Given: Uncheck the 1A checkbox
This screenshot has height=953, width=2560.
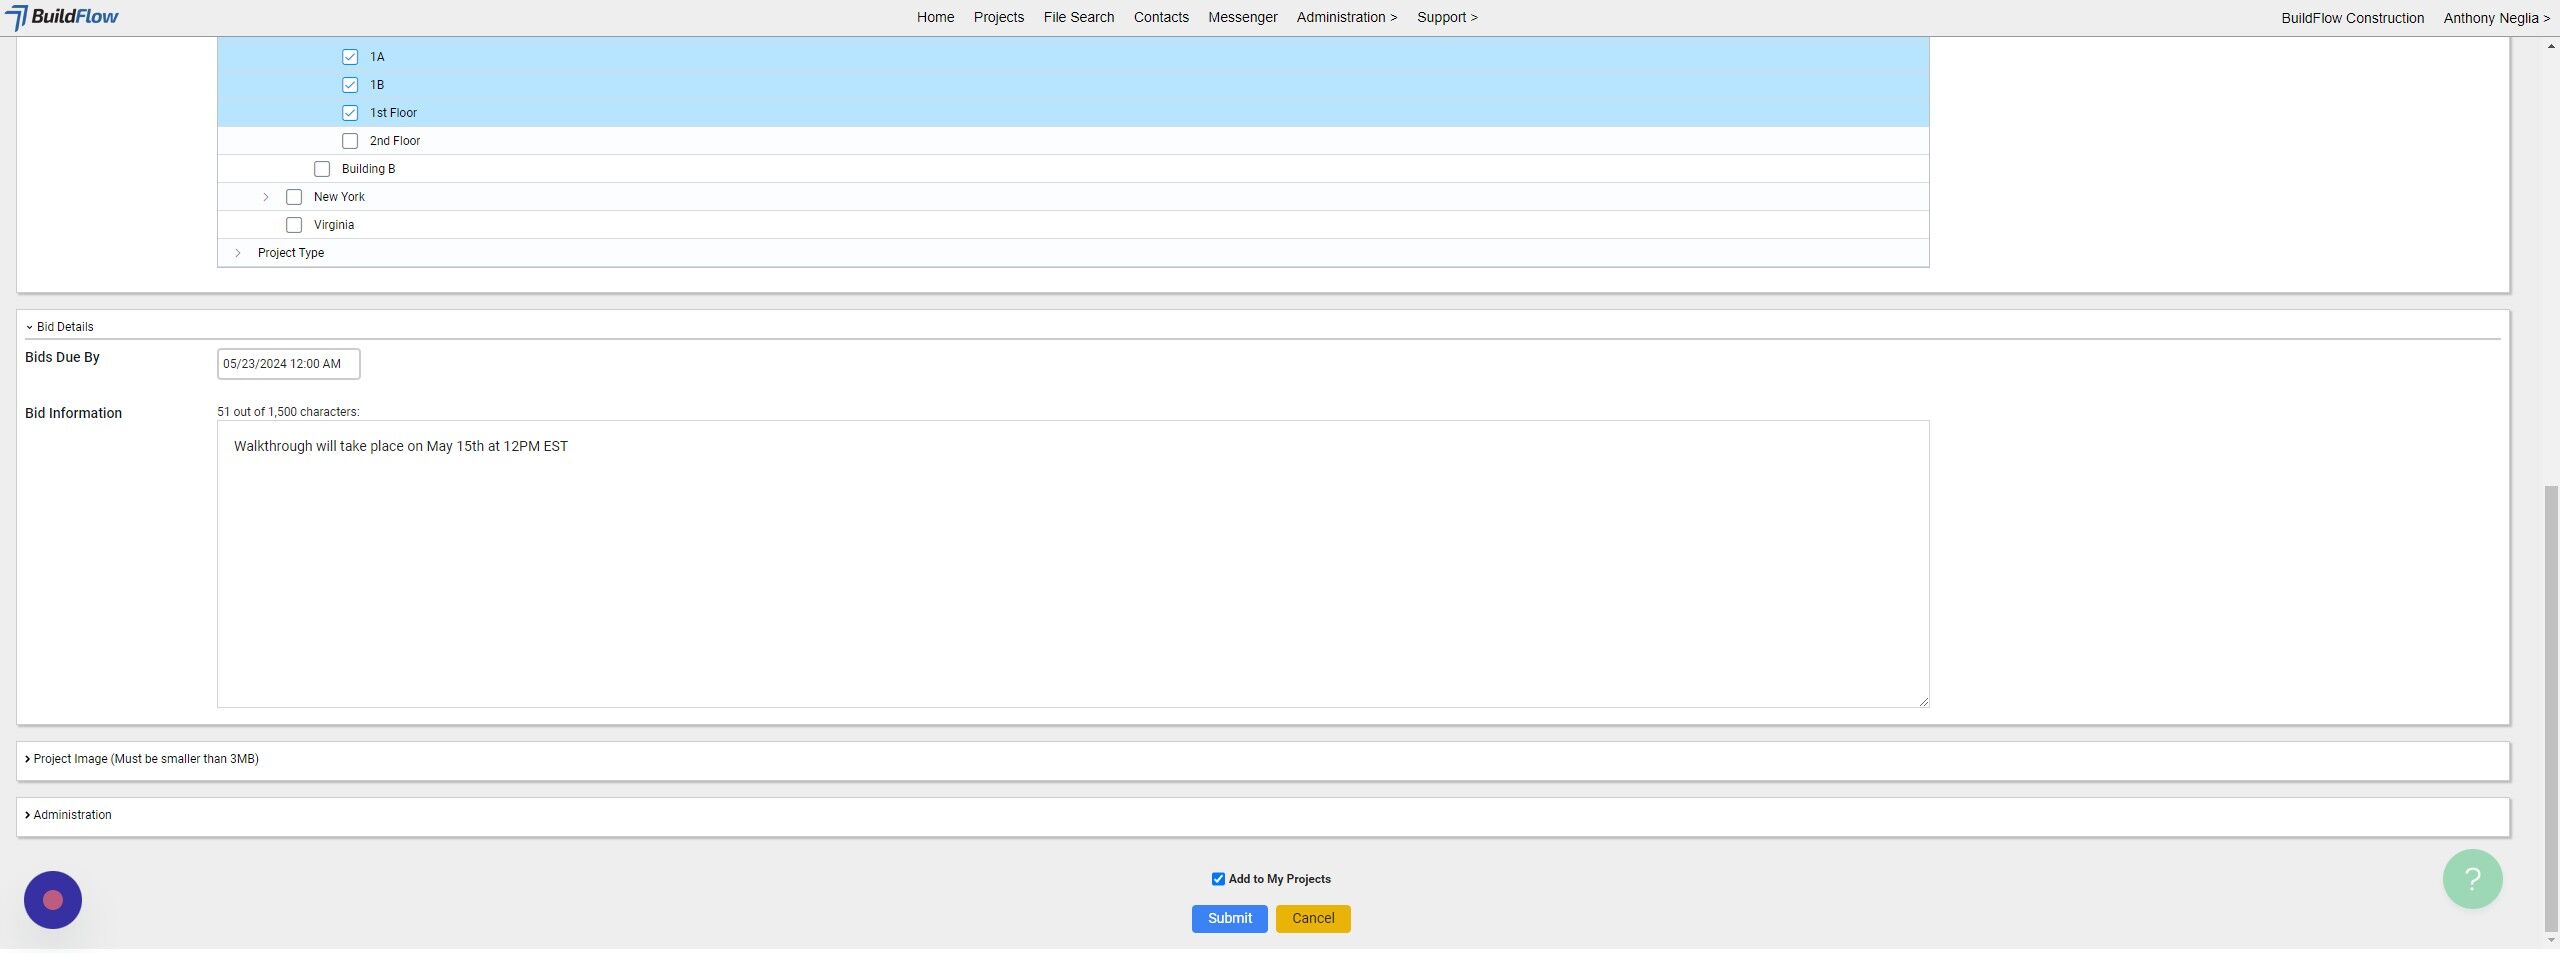Looking at the screenshot, I should coord(350,57).
